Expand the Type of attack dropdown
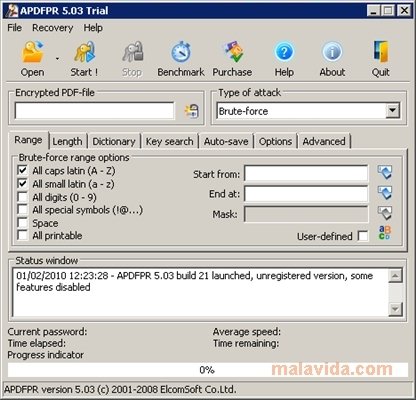The image size is (416, 400). tap(393, 111)
